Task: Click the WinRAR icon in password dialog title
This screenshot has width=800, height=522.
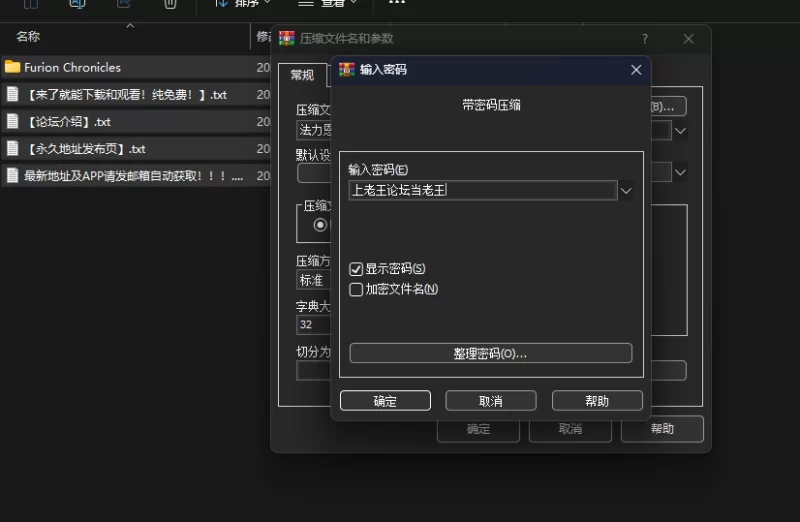Action: click(347, 69)
